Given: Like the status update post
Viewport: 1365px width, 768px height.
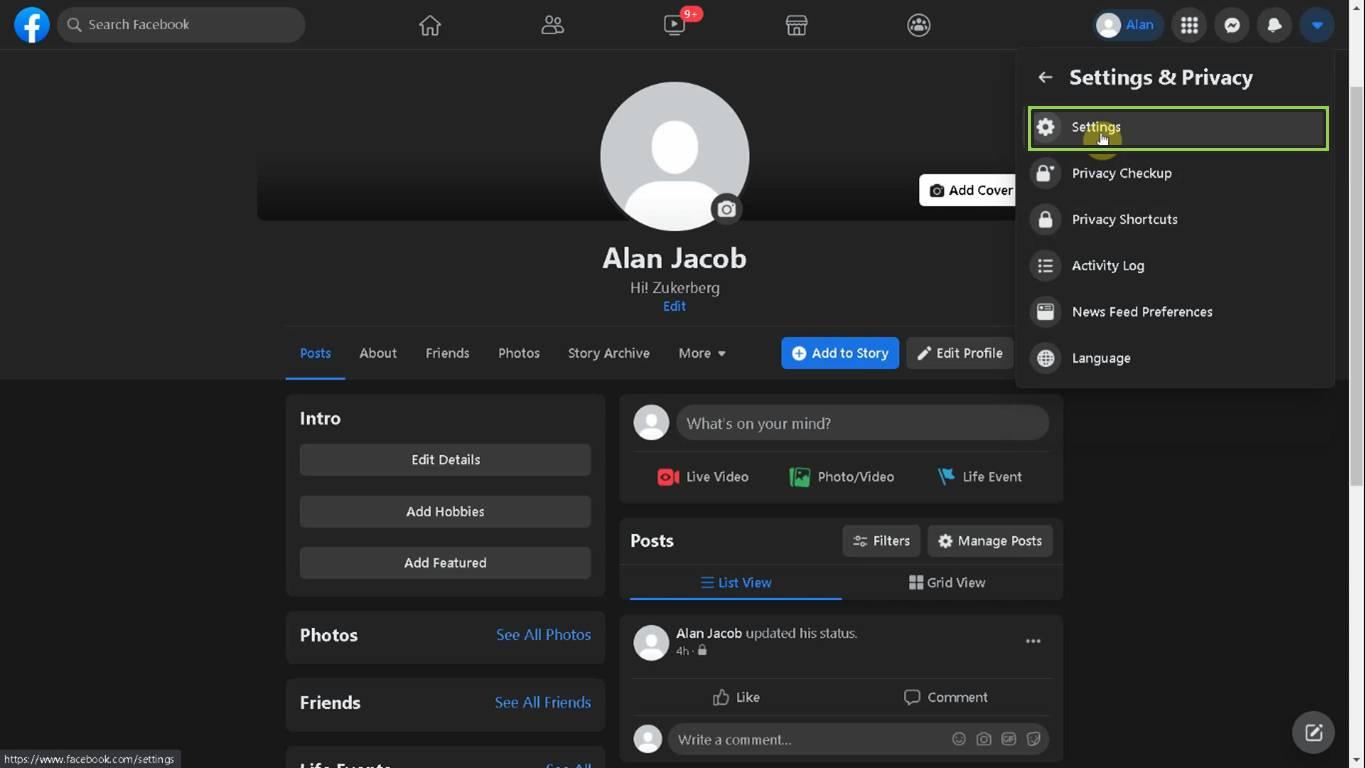Looking at the screenshot, I should pyautogui.click(x=736, y=697).
